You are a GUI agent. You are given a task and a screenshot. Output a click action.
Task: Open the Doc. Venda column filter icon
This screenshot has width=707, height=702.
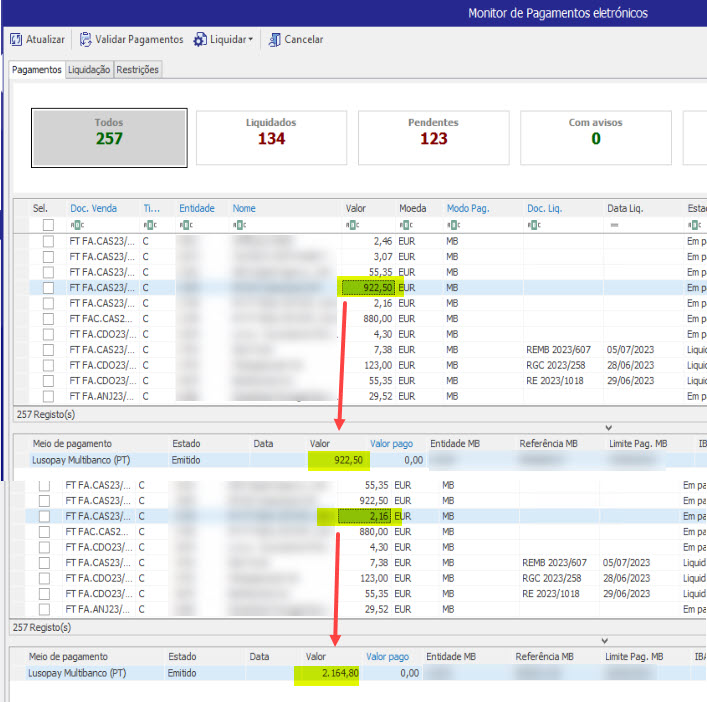coord(76,225)
